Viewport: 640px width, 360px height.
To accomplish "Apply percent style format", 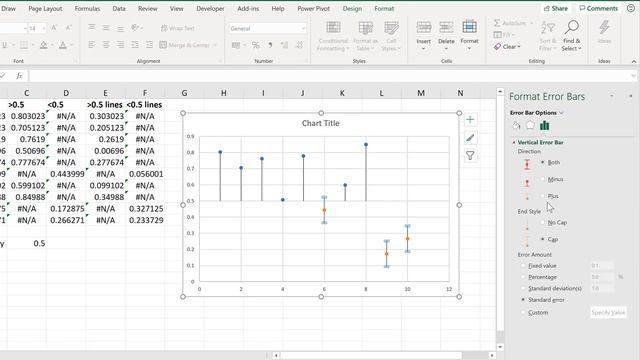I will click(256, 45).
